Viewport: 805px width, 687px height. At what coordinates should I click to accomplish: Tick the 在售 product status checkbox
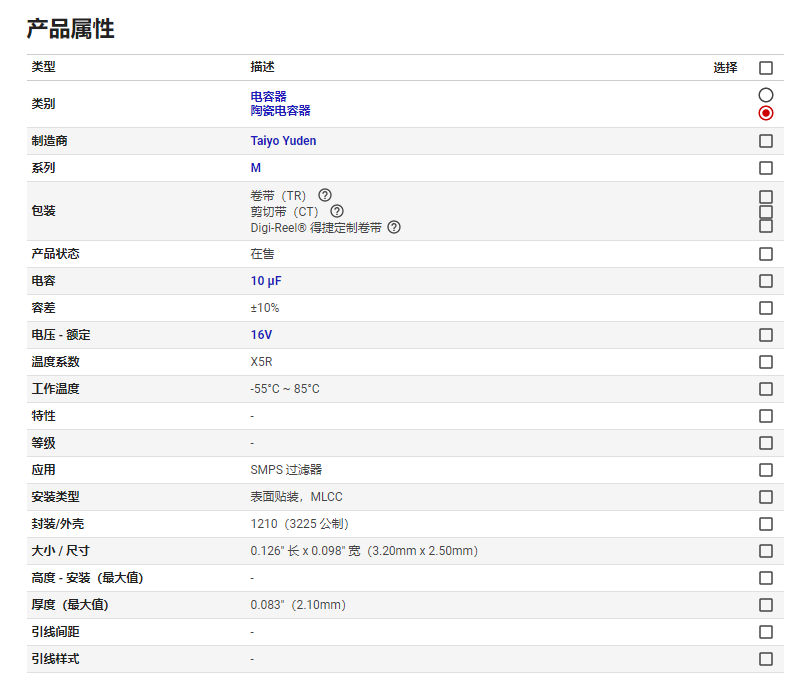coord(765,254)
